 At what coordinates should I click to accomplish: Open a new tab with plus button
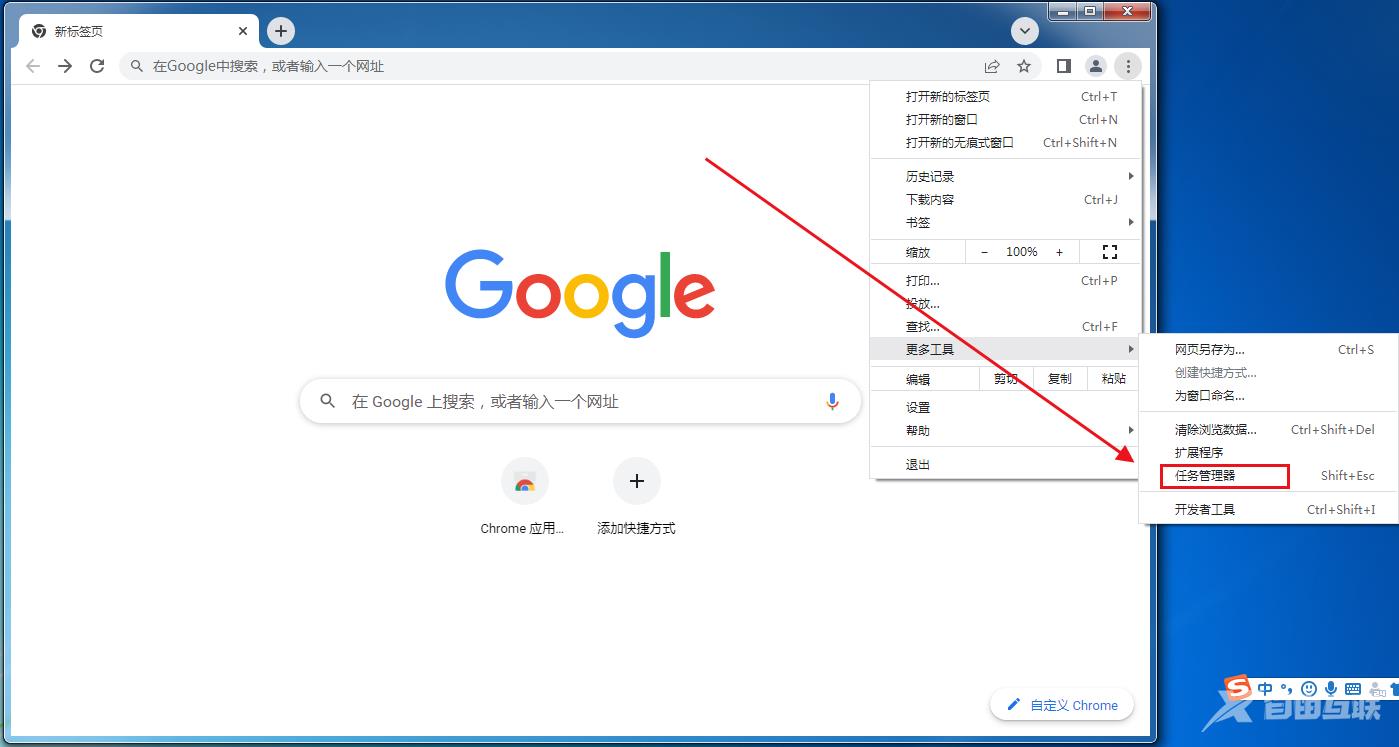[281, 31]
